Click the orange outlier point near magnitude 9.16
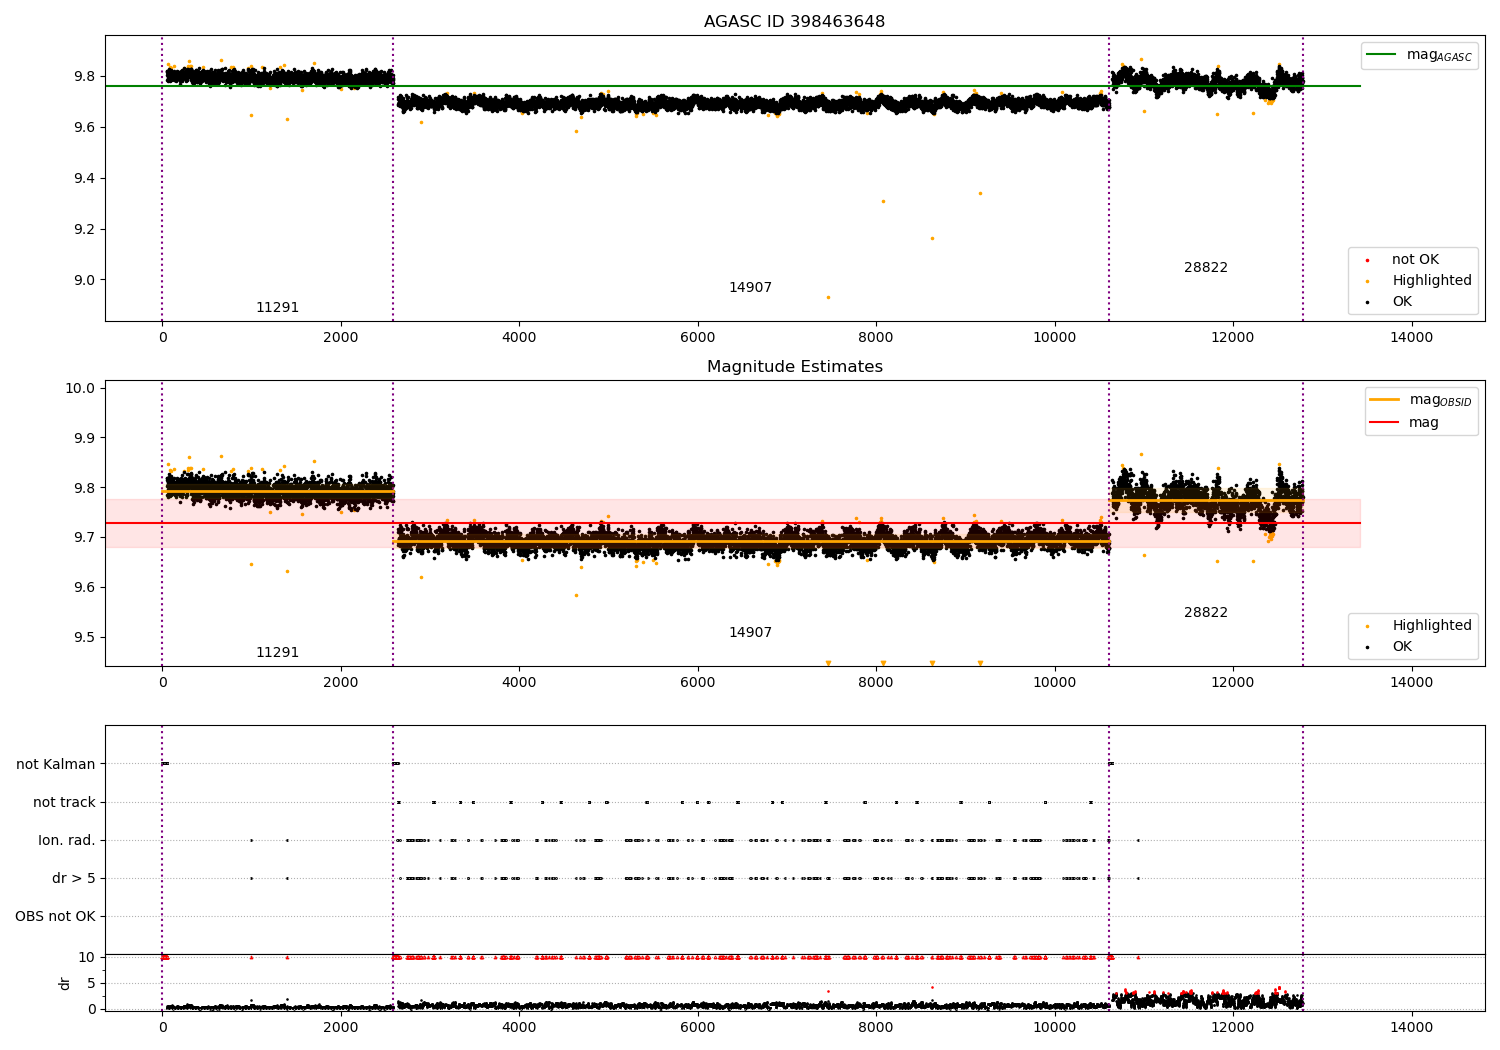The height and width of the screenshot is (1050, 1500). [x=932, y=238]
